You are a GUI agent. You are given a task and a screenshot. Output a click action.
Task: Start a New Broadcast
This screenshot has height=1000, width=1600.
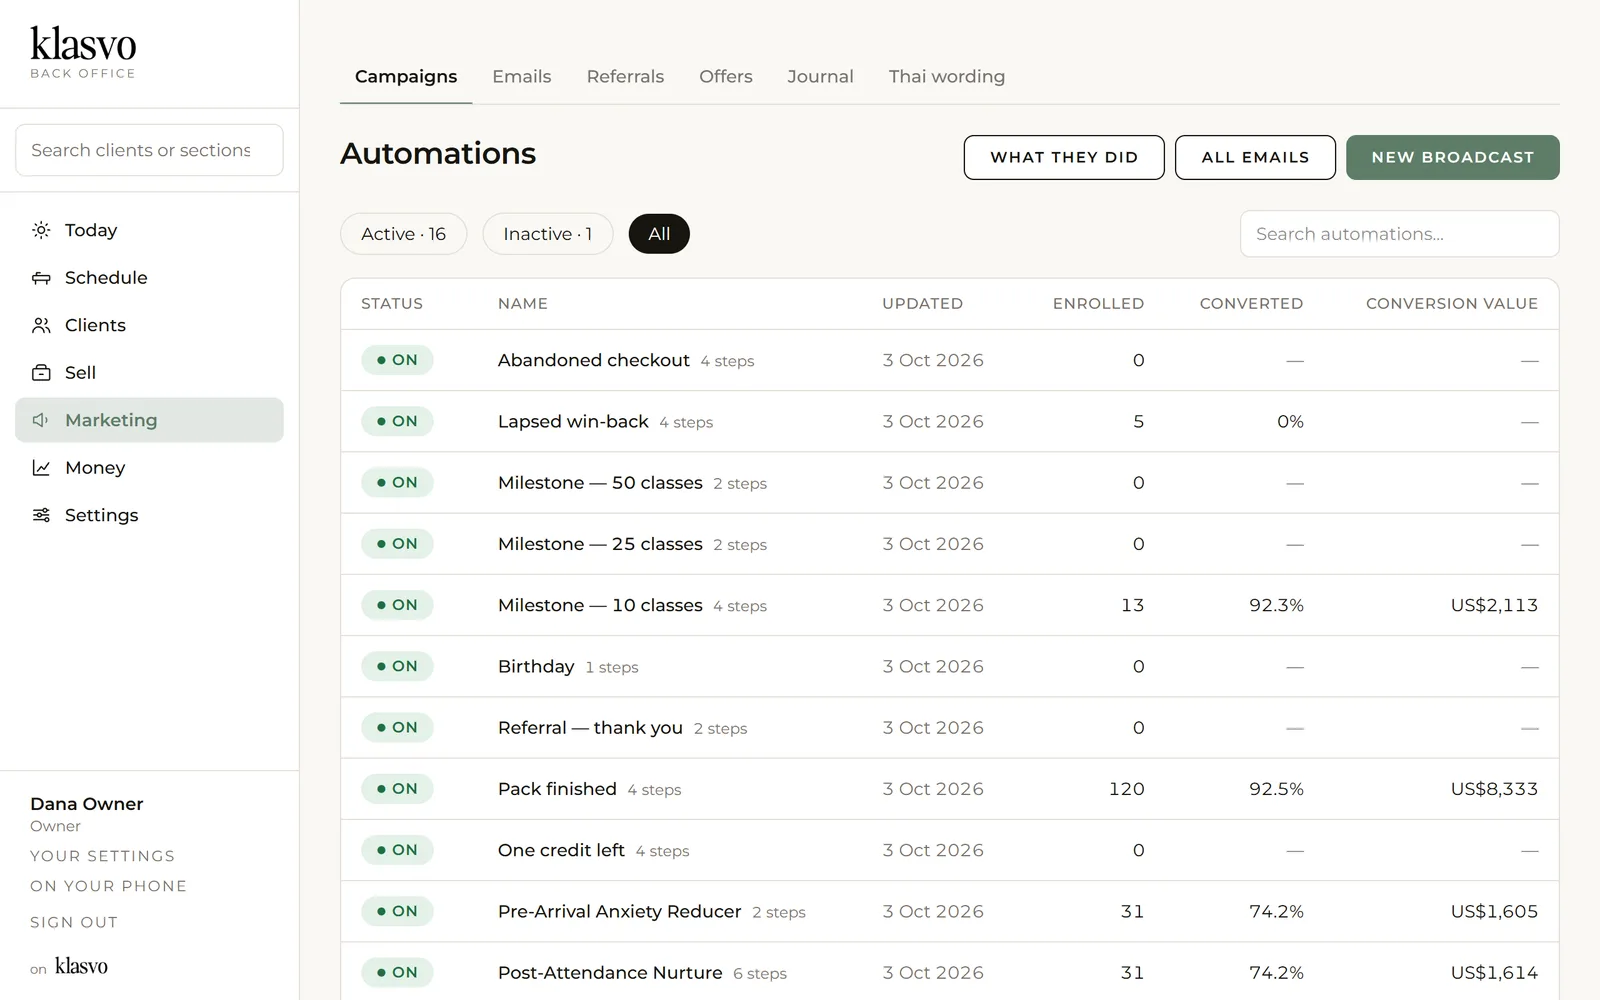(x=1453, y=157)
